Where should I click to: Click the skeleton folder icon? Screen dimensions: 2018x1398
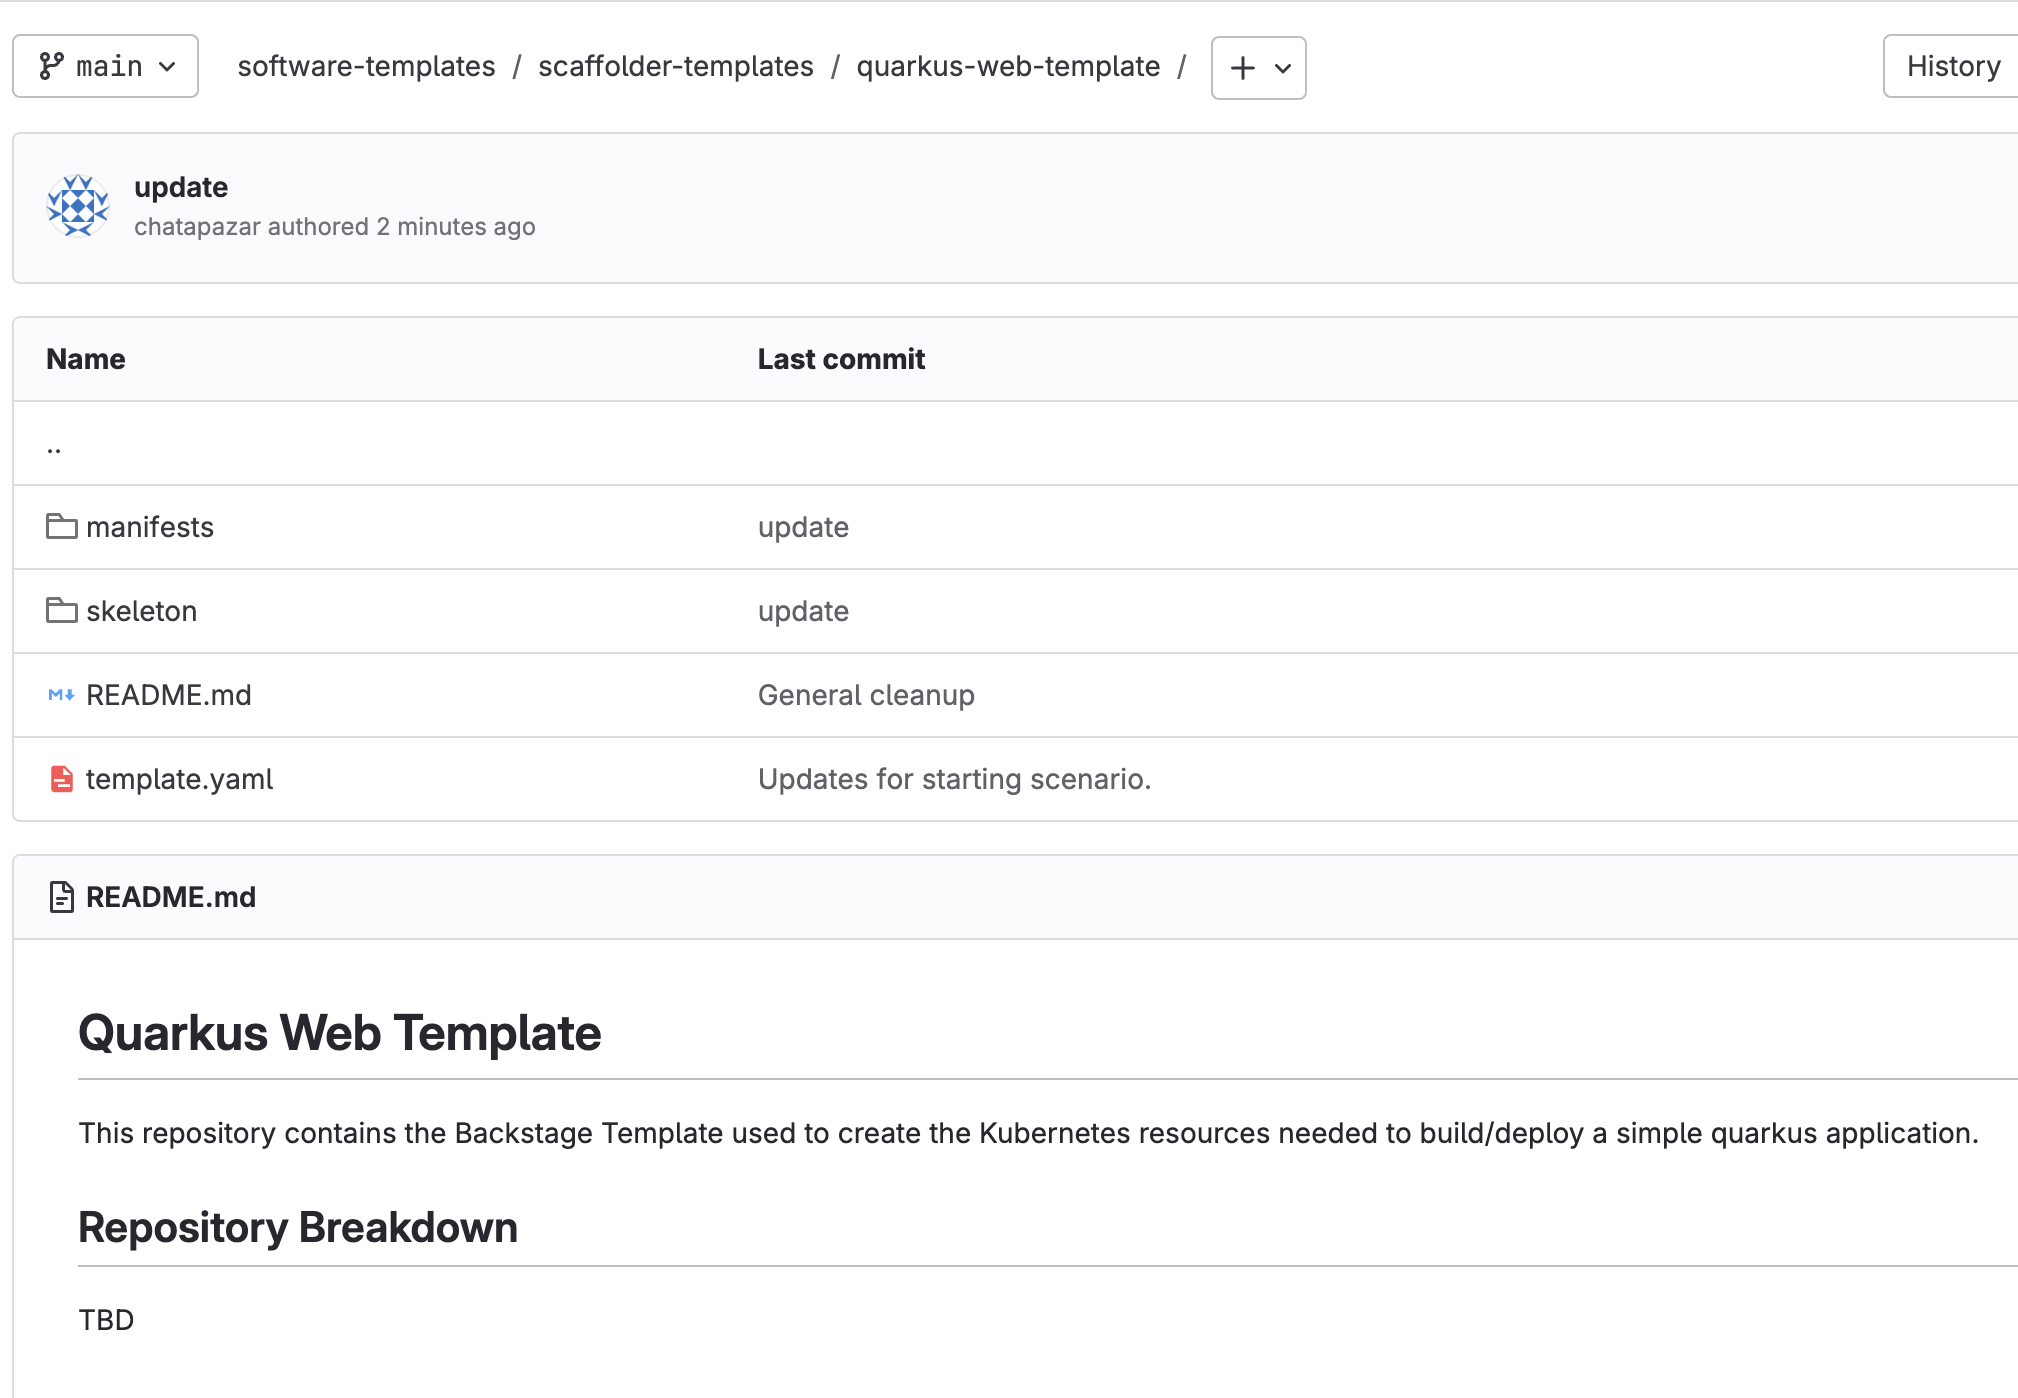pos(62,610)
